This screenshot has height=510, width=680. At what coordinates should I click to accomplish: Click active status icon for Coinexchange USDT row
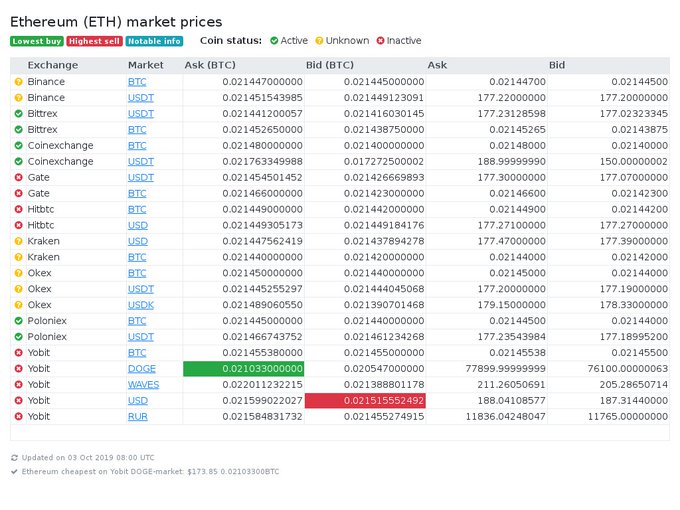pyautogui.click(x=18, y=161)
